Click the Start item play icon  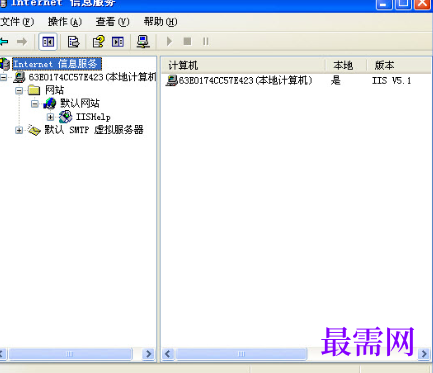[x=169, y=41]
